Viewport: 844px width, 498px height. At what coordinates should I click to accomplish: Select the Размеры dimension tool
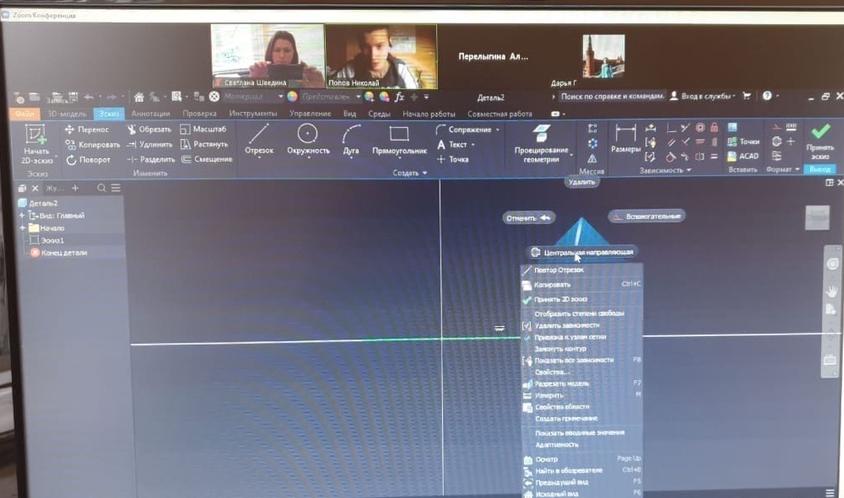(x=625, y=138)
